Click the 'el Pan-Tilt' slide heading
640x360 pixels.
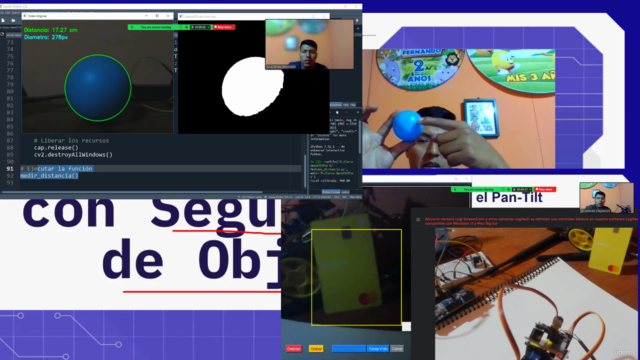pos(509,198)
